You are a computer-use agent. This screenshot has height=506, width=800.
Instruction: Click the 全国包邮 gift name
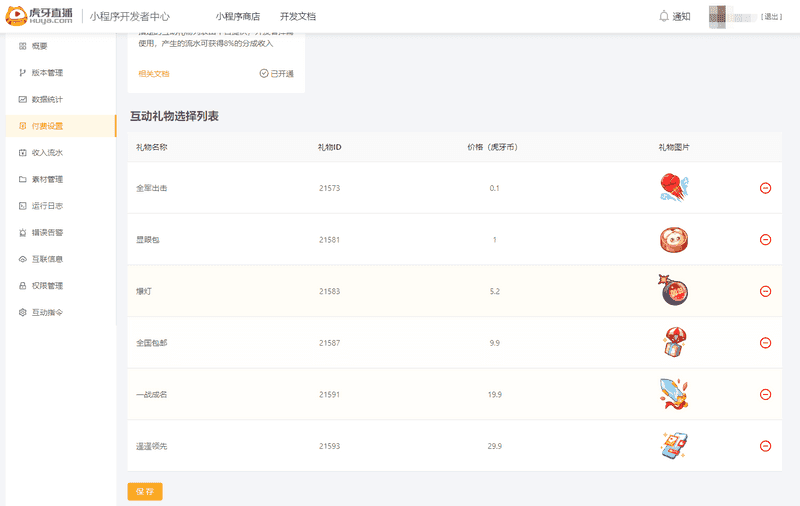pyautogui.click(x=152, y=343)
